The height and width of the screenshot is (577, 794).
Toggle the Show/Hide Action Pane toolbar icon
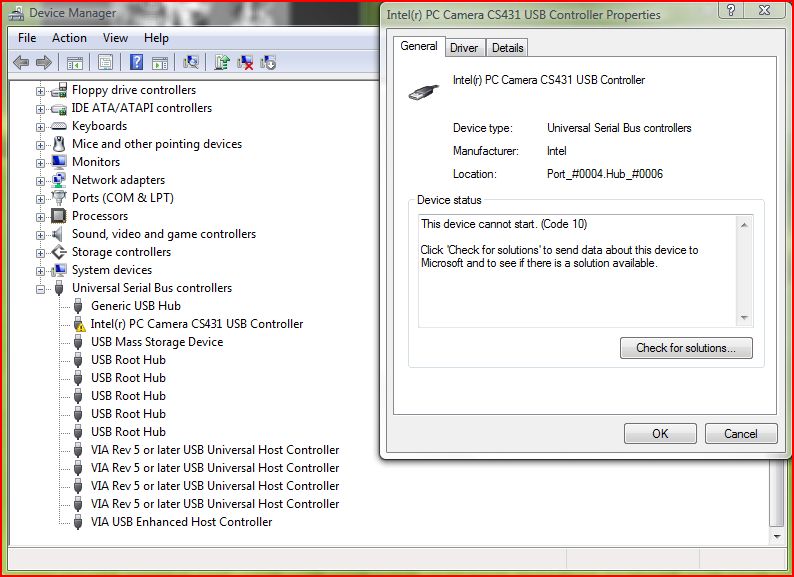160,63
